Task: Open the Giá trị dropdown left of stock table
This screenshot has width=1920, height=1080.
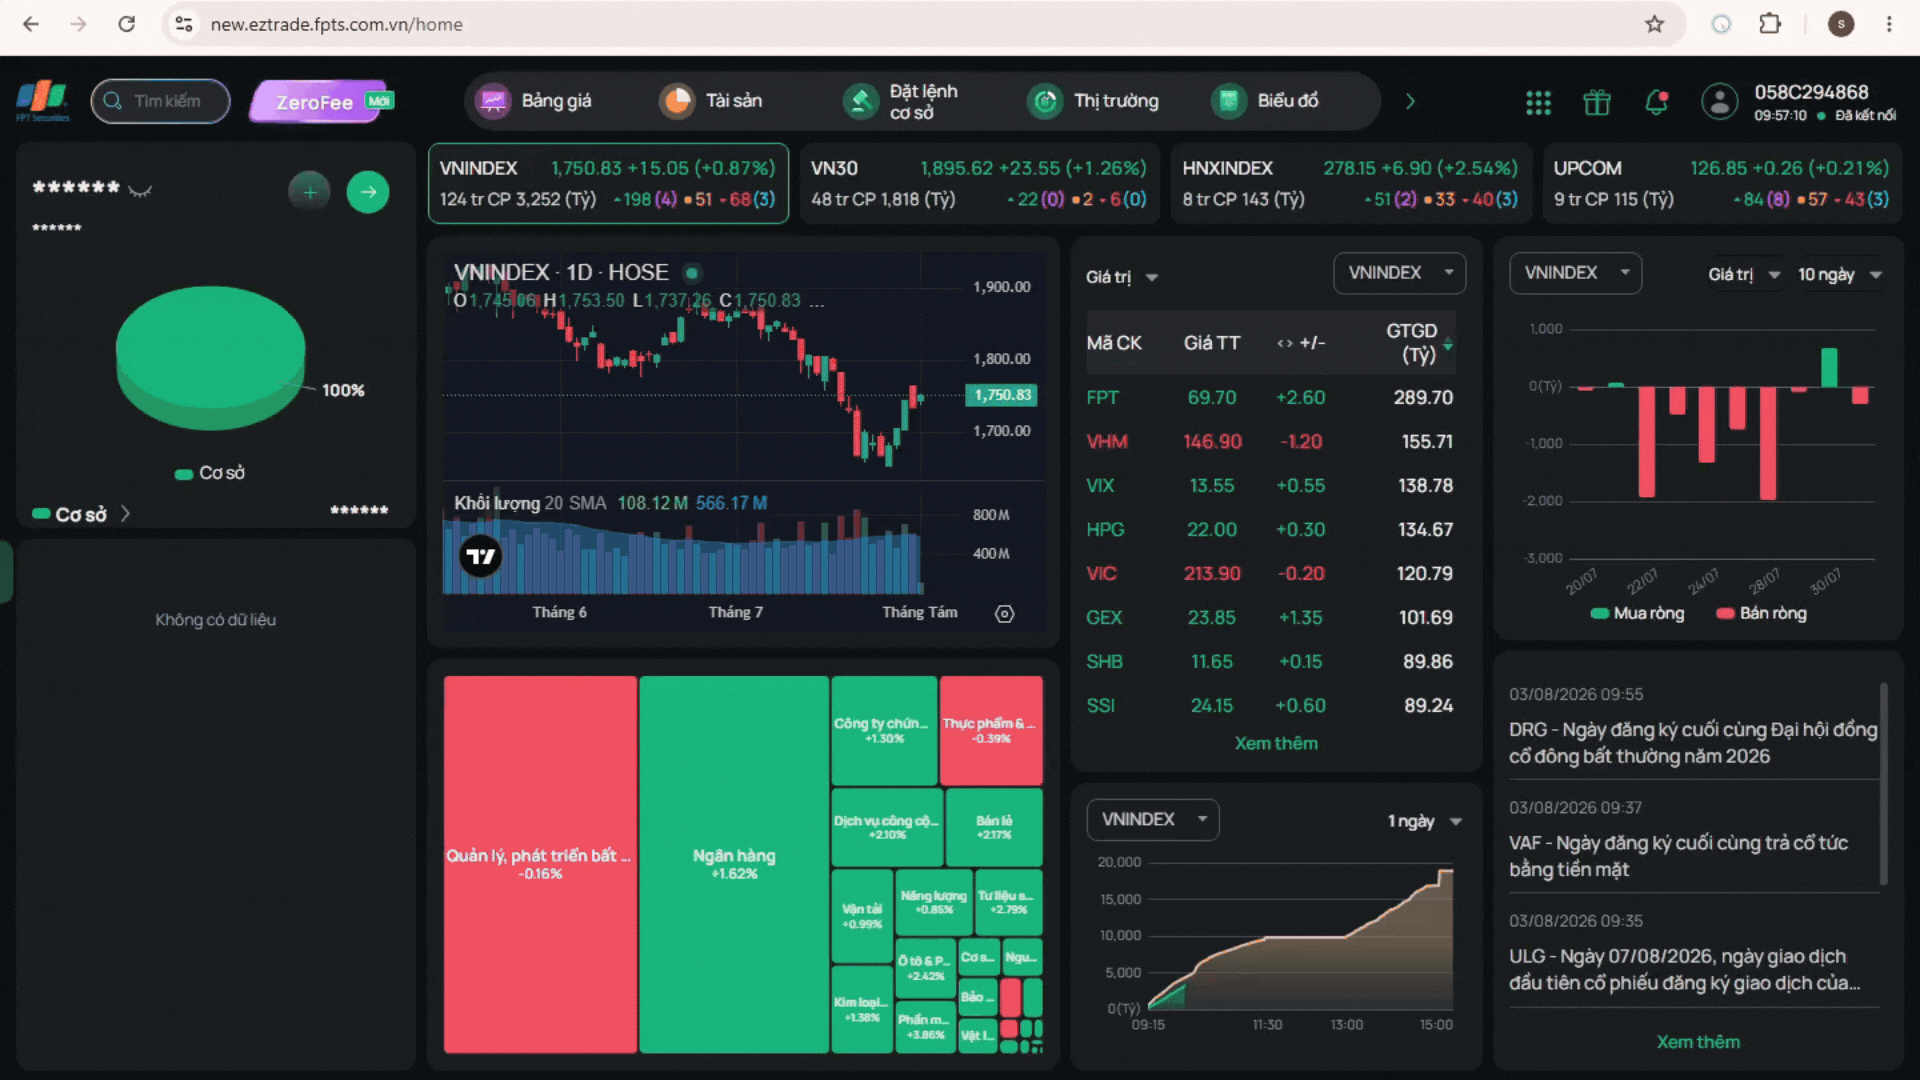Action: pos(1122,277)
